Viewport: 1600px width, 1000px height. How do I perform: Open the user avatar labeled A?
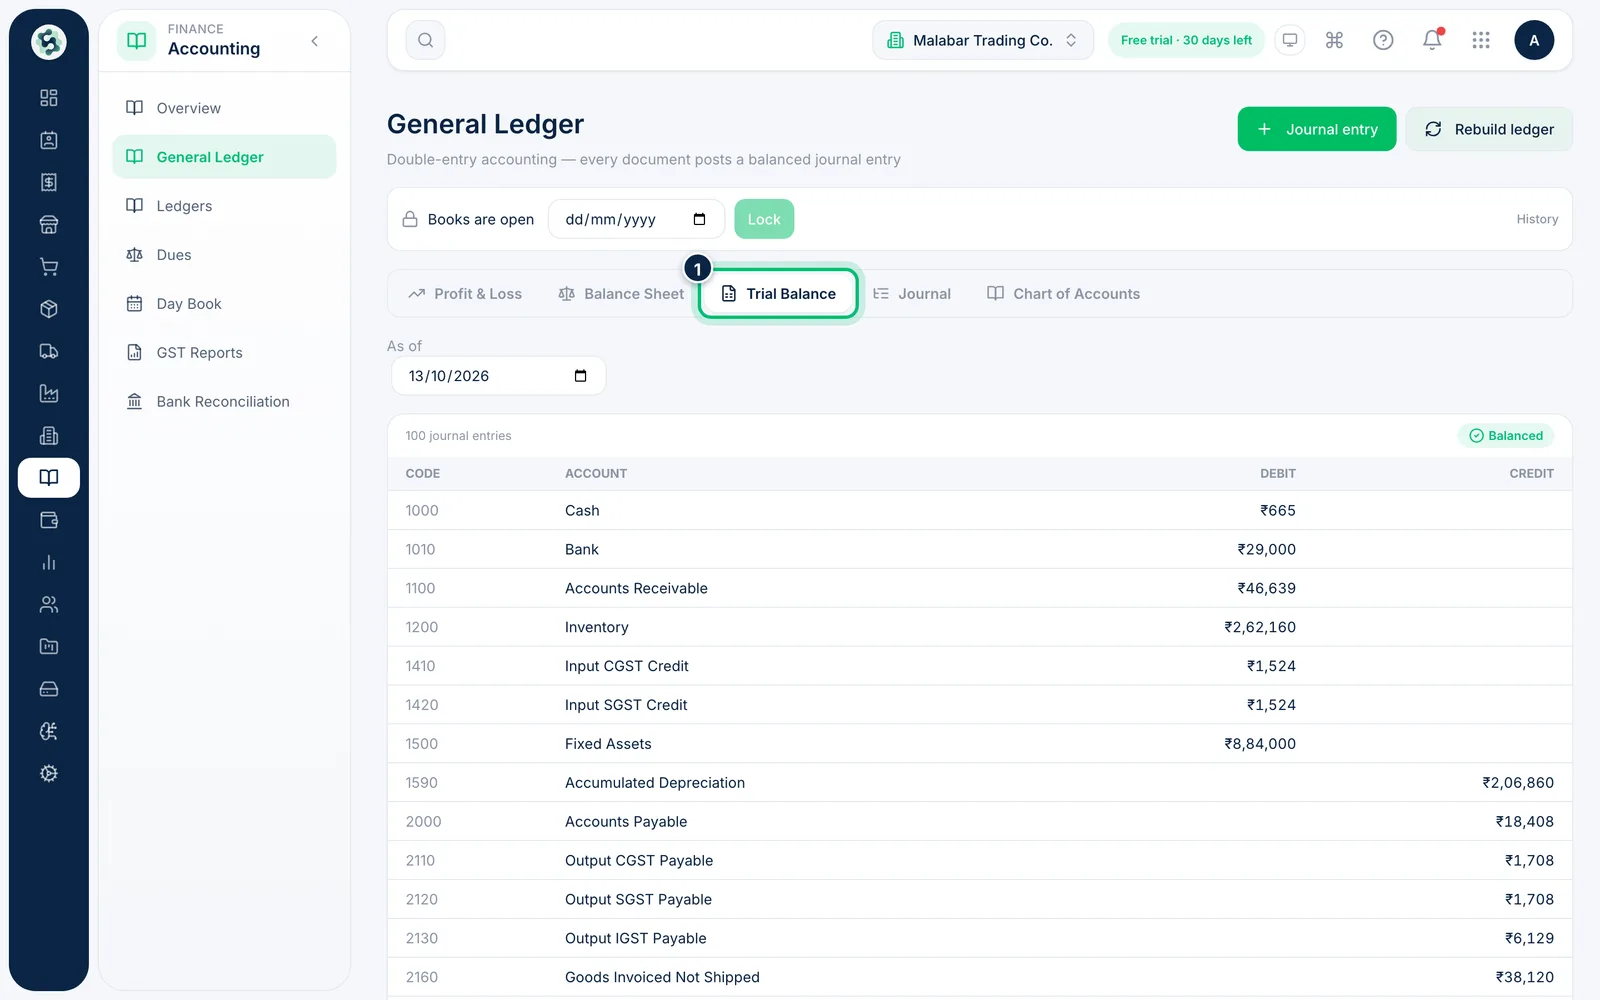(x=1534, y=40)
